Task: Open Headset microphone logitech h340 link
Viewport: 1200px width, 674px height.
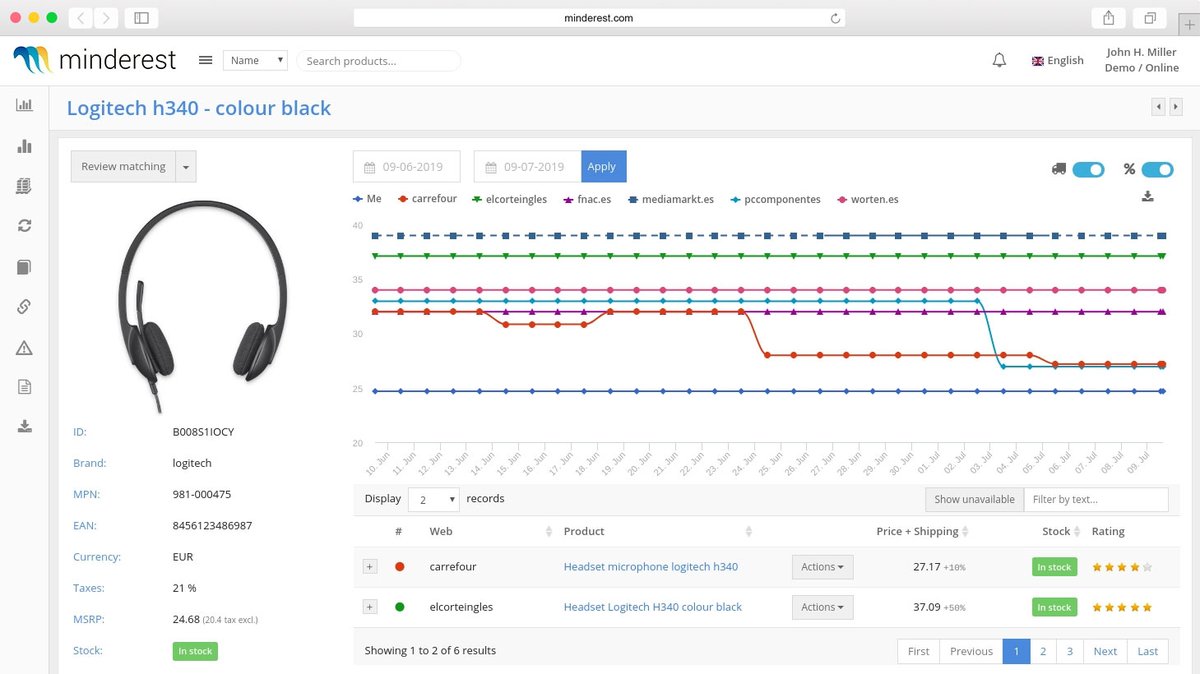Action: 651,567
